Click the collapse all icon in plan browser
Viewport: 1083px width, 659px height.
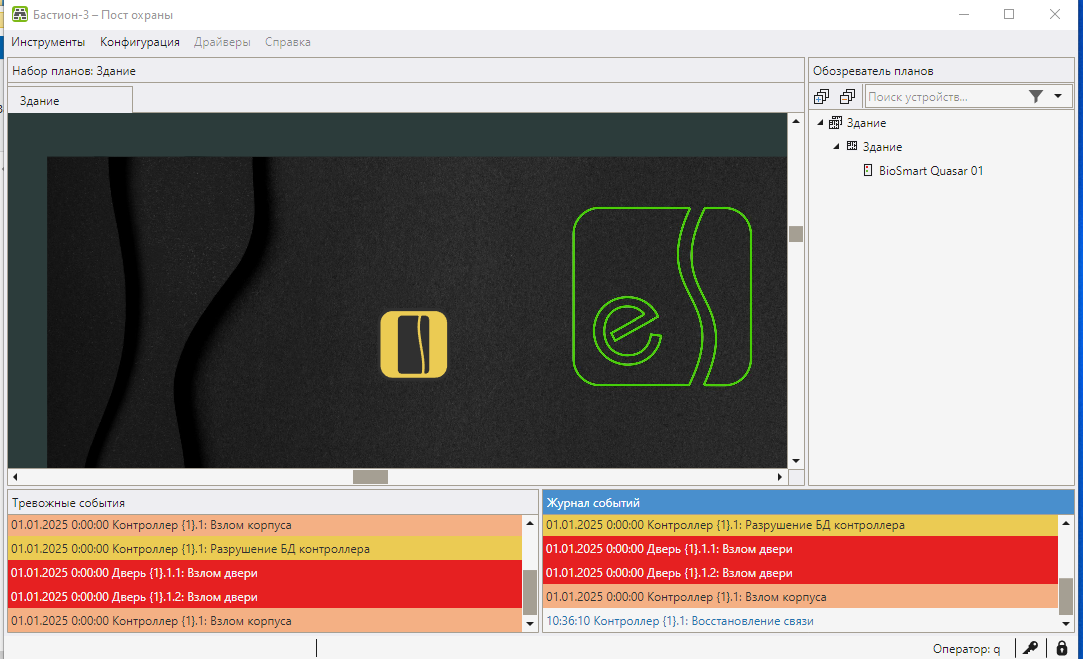click(847, 97)
